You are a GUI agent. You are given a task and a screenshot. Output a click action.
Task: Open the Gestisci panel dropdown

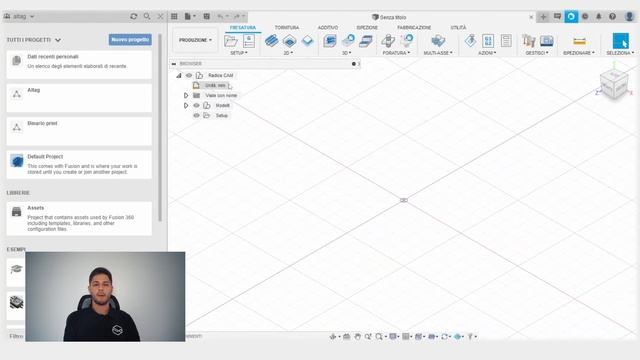[x=537, y=53]
